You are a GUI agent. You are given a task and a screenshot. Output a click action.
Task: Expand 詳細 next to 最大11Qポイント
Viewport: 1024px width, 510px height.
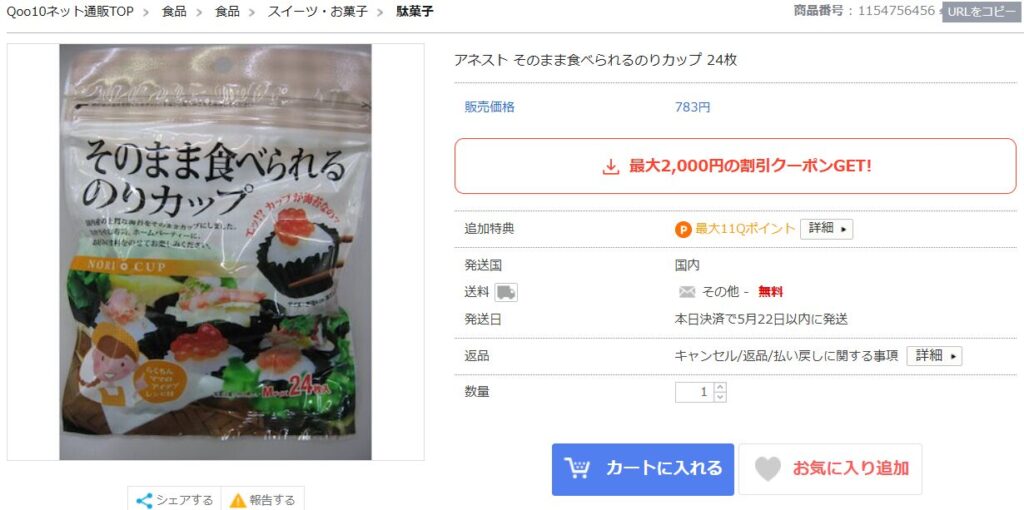(x=826, y=229)
